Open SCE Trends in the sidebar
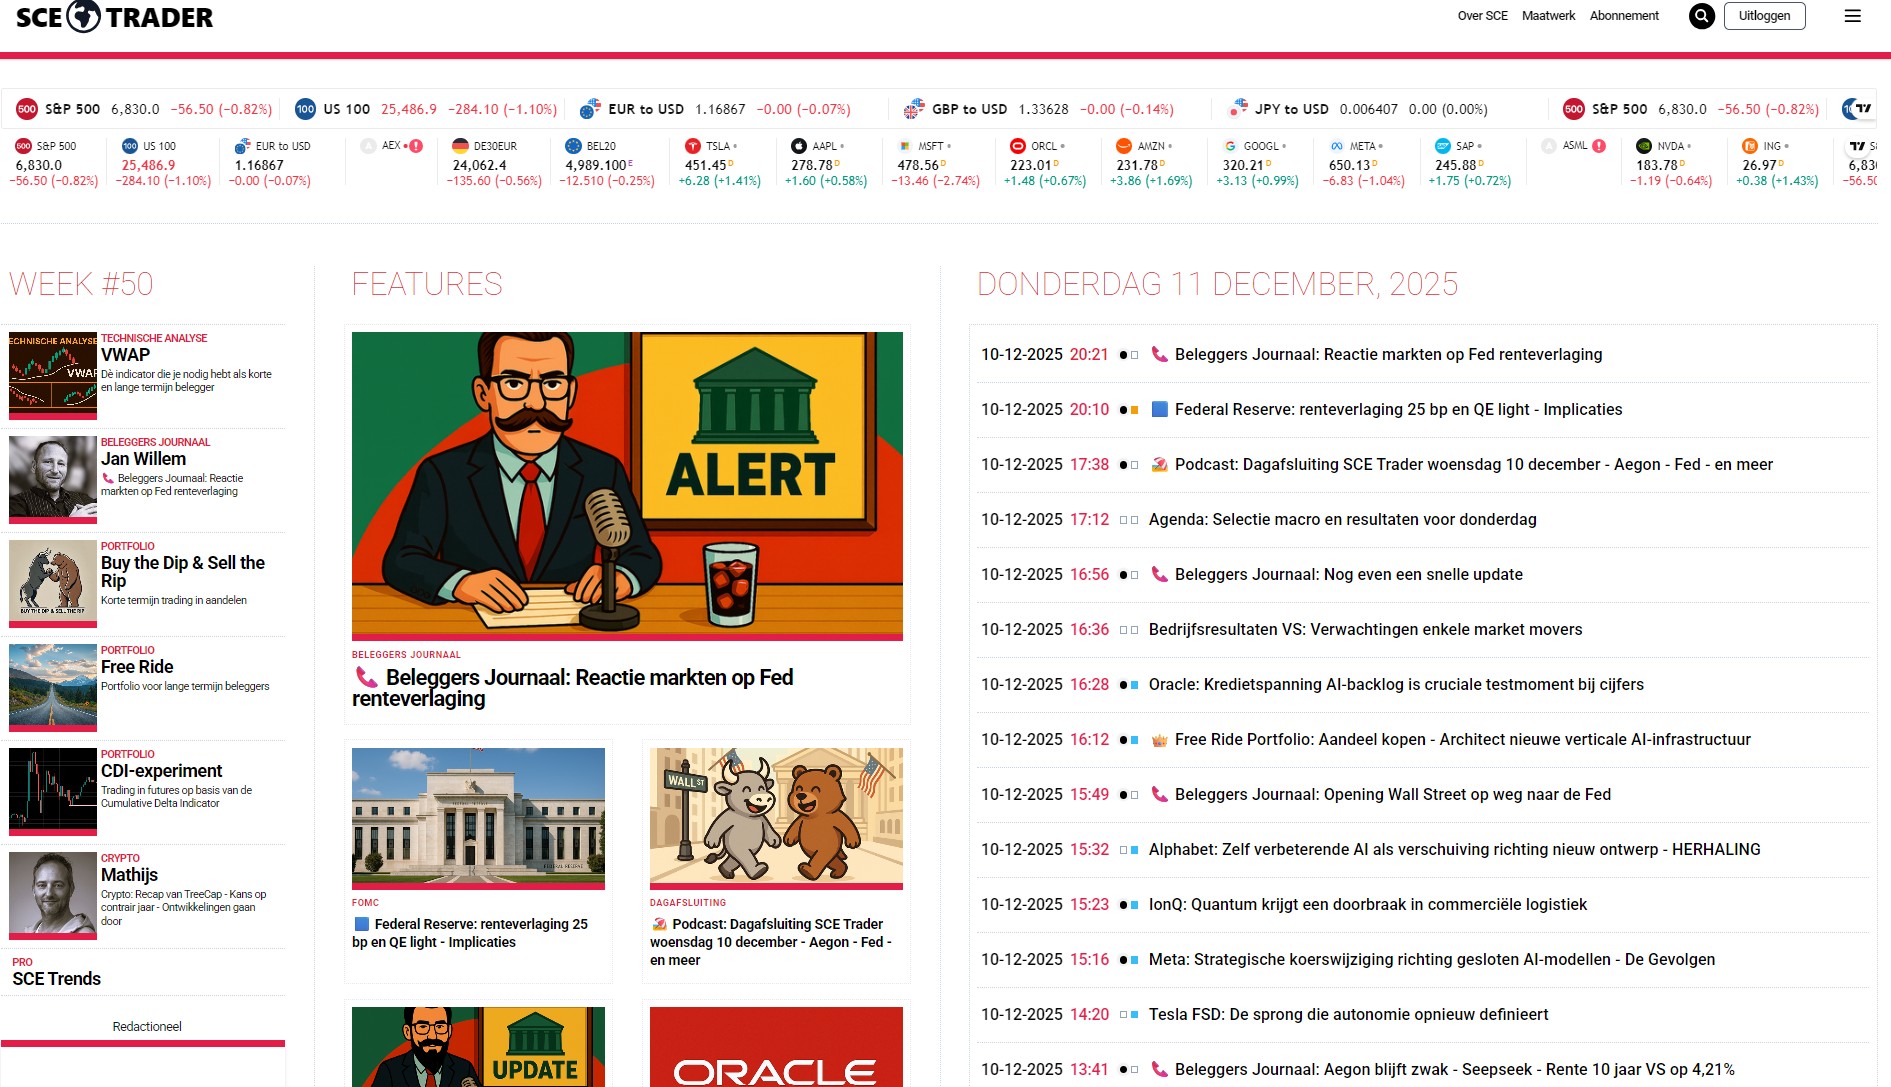The height and width of the screenshot is (1087, 1891). (x=57, y=979)
